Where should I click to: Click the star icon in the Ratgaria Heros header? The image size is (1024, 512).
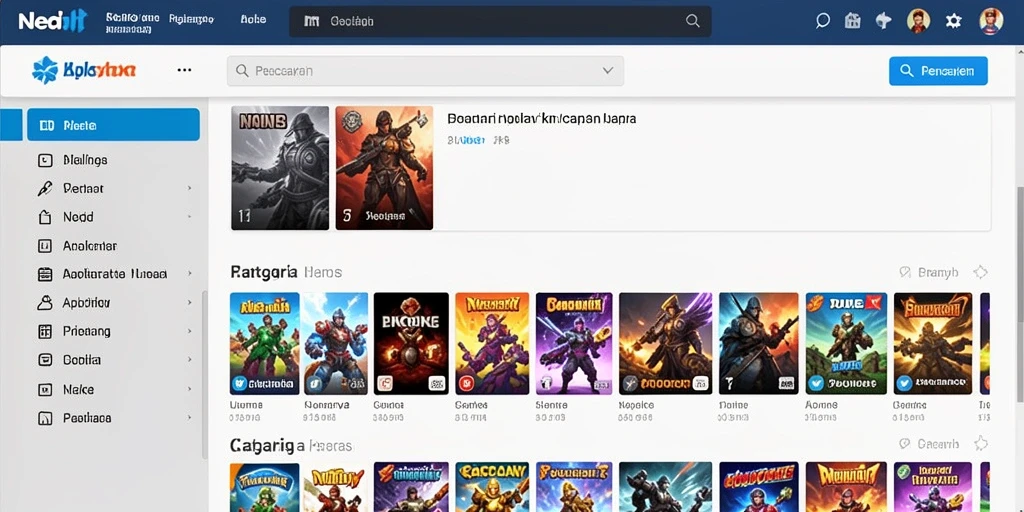click(x=980, y=272)
